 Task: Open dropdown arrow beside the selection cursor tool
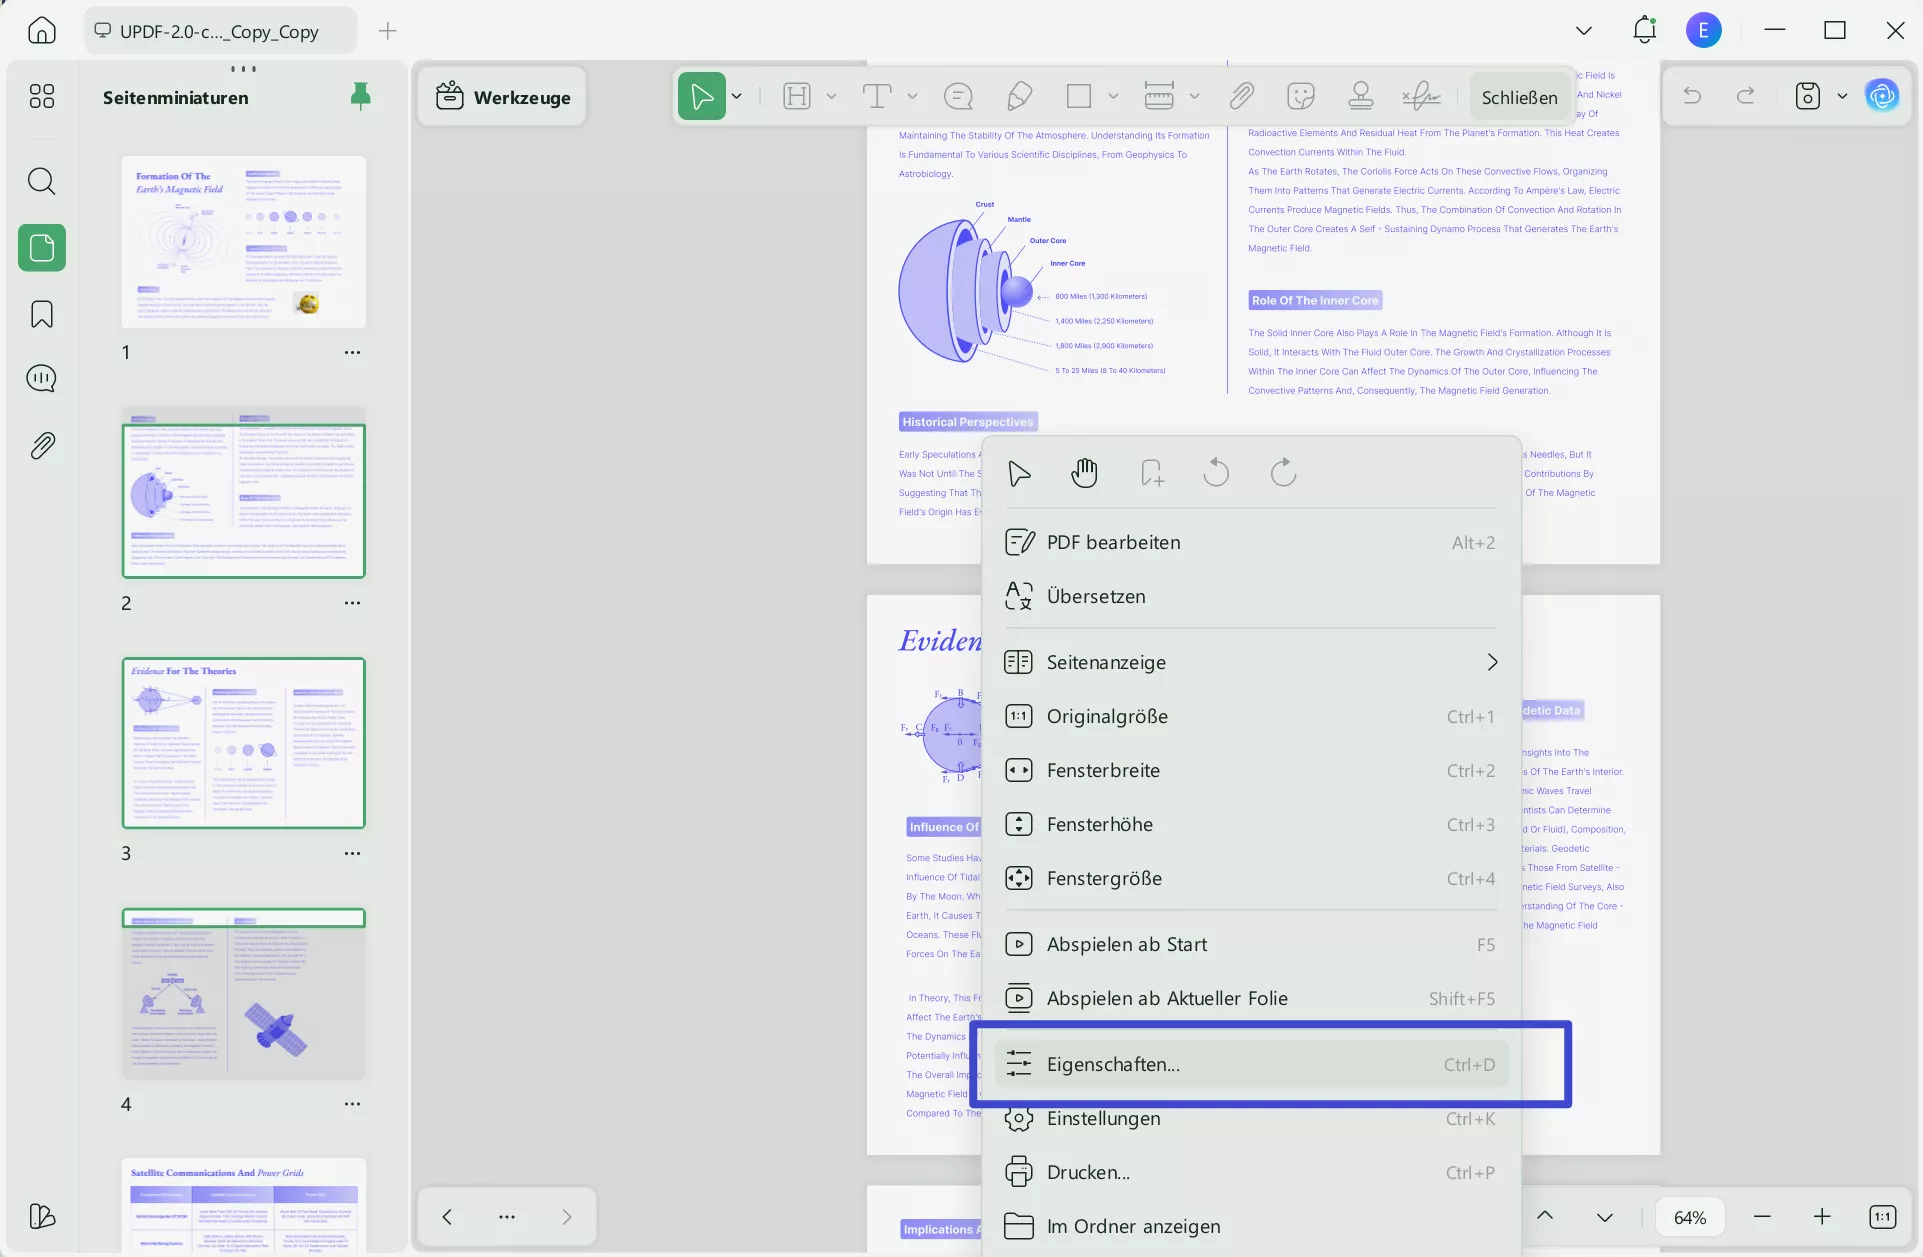(x=737, y=97)
